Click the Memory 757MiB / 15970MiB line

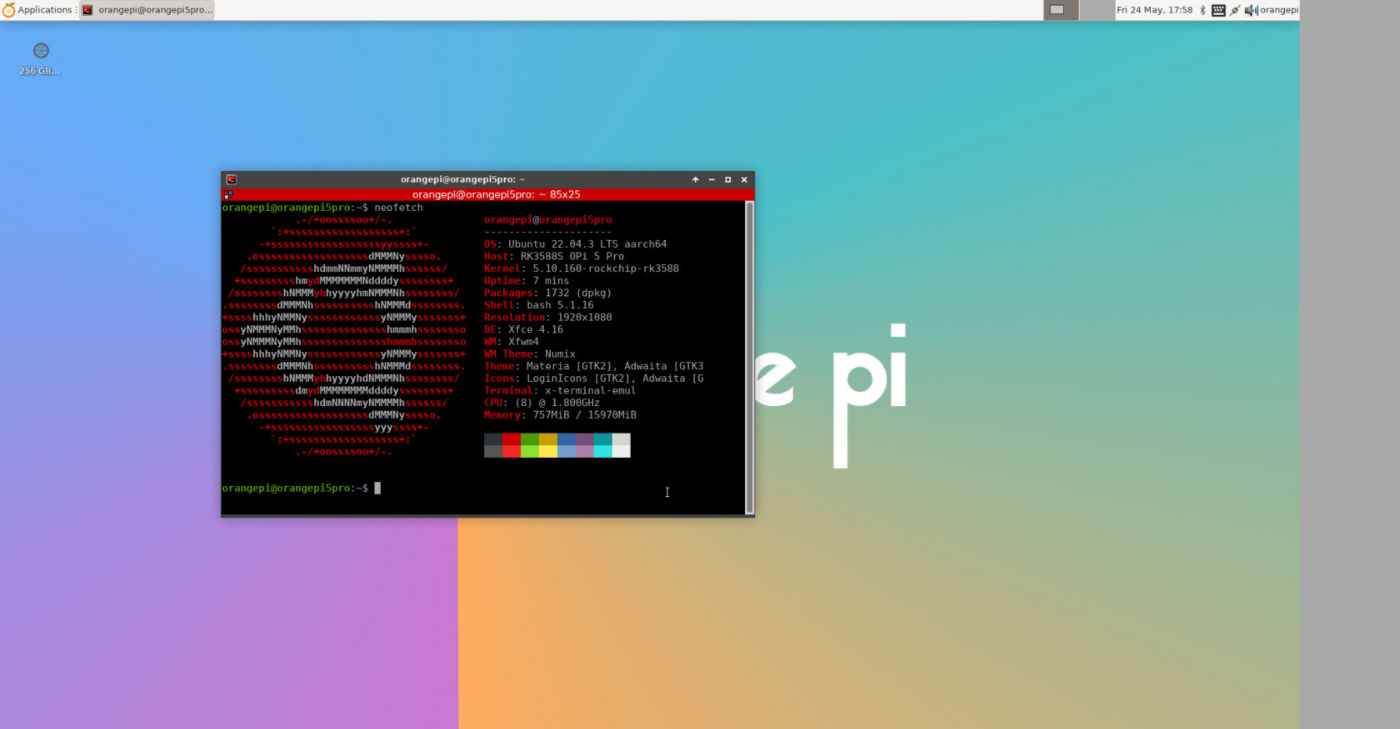click(x=560, y=415)
